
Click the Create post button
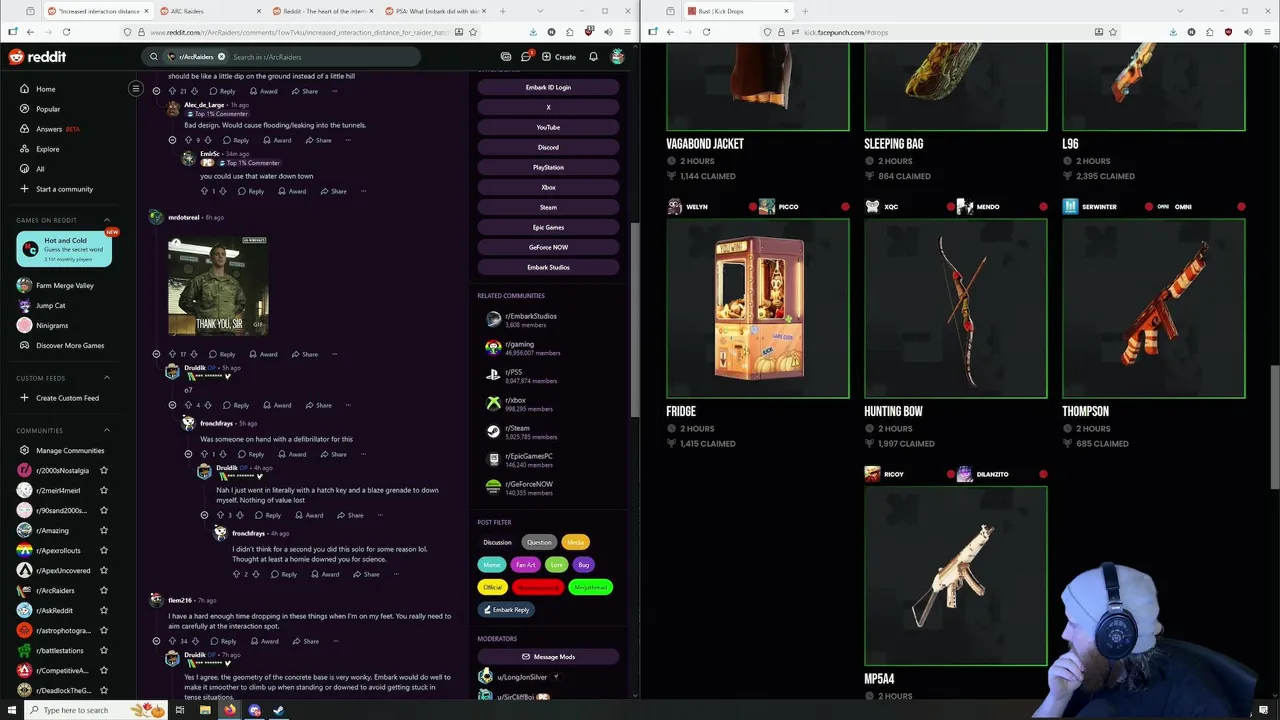coord(559,57)
